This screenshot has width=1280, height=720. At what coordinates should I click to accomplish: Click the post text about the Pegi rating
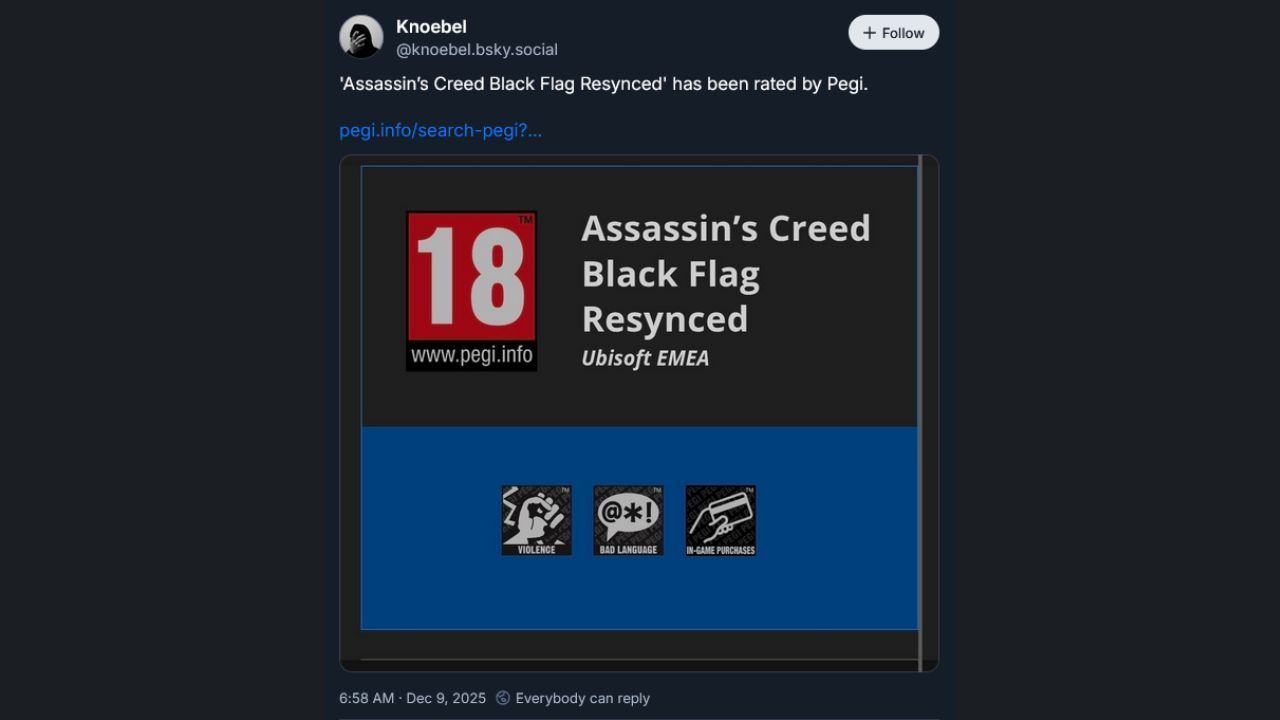603,84
